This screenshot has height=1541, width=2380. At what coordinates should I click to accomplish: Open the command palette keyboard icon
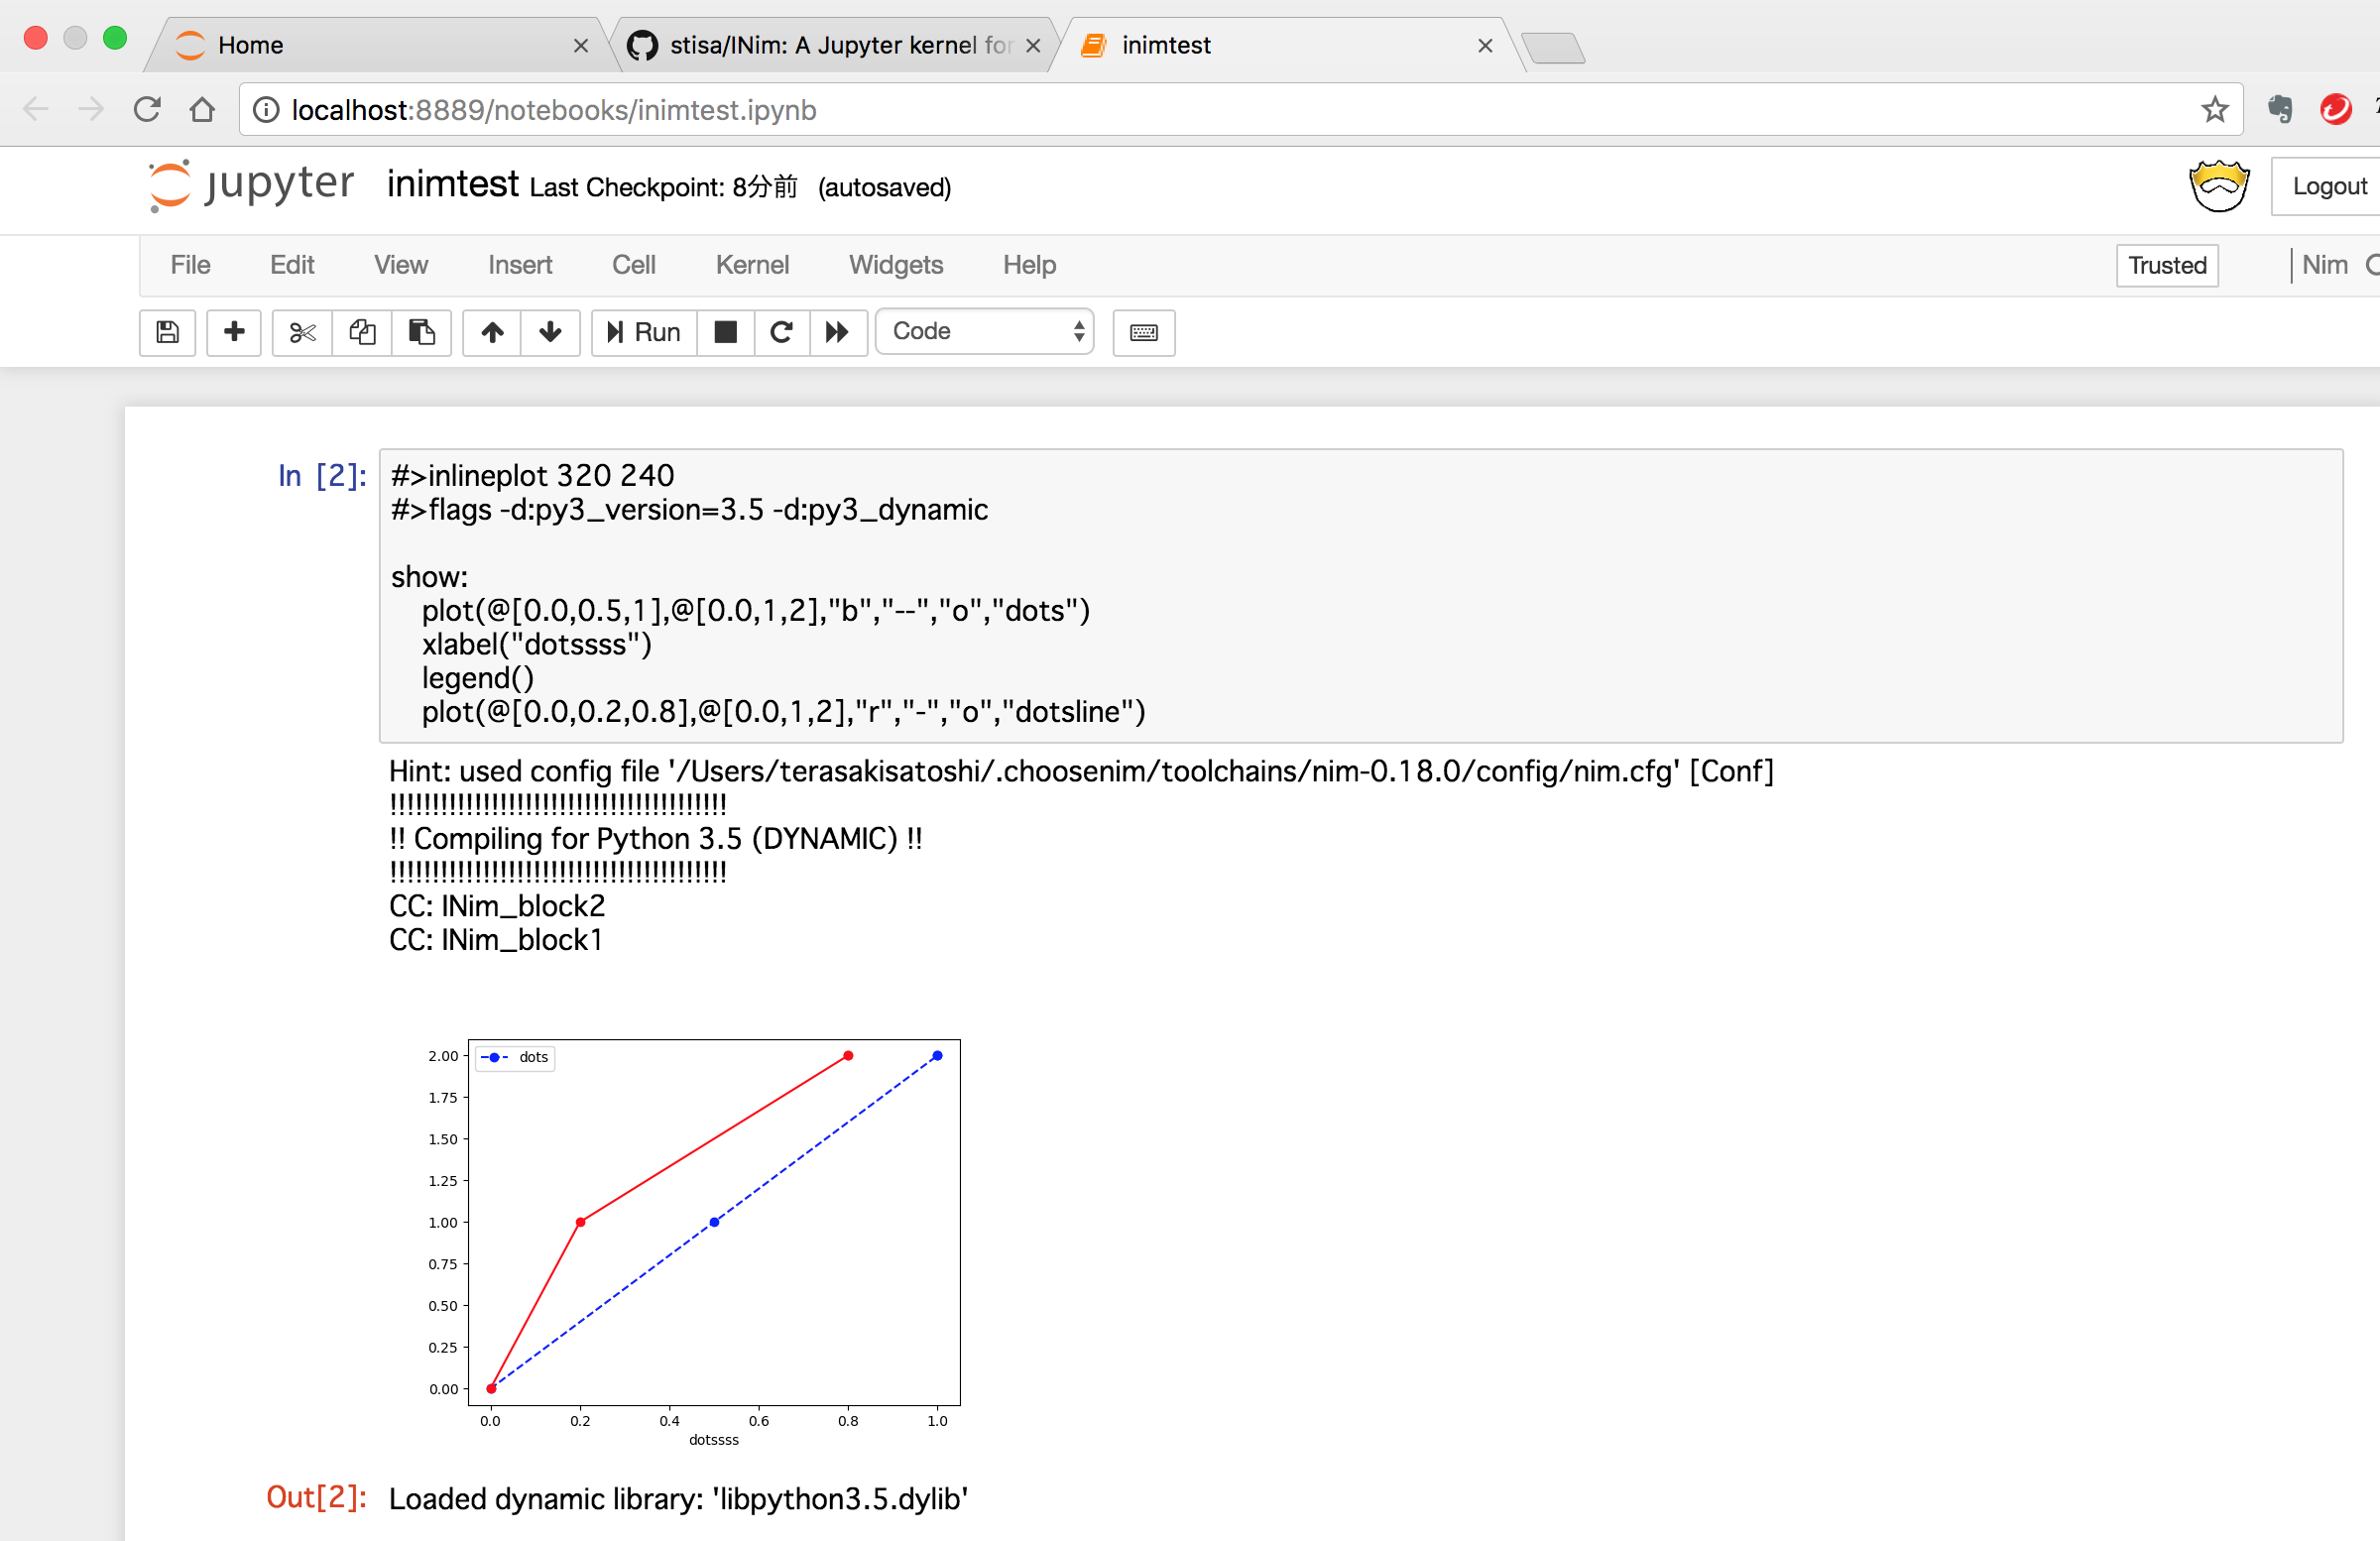1143,332
